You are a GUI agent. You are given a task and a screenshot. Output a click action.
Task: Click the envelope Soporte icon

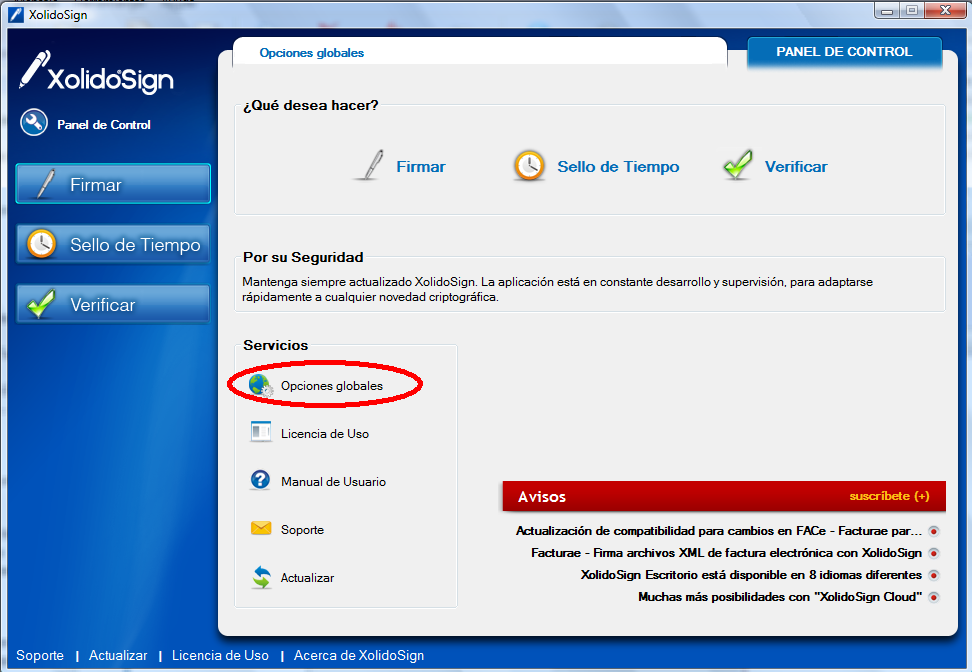(x=261, y=528)
